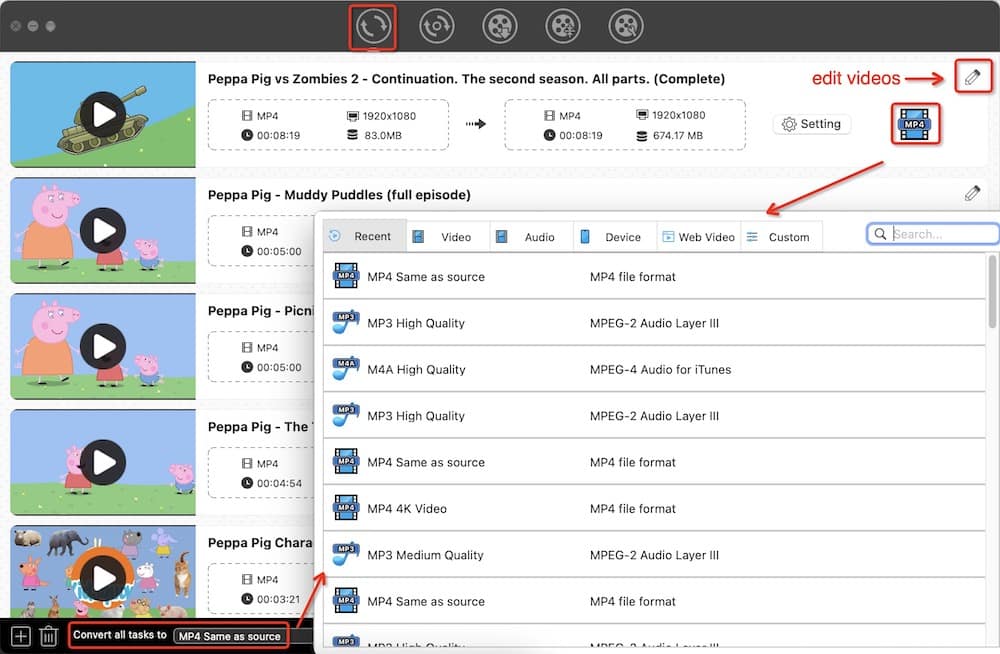Image resolution: width=1000 pixels, height=654 pixels.
Task: Open the Custom format tab
Action: (780, 237)
